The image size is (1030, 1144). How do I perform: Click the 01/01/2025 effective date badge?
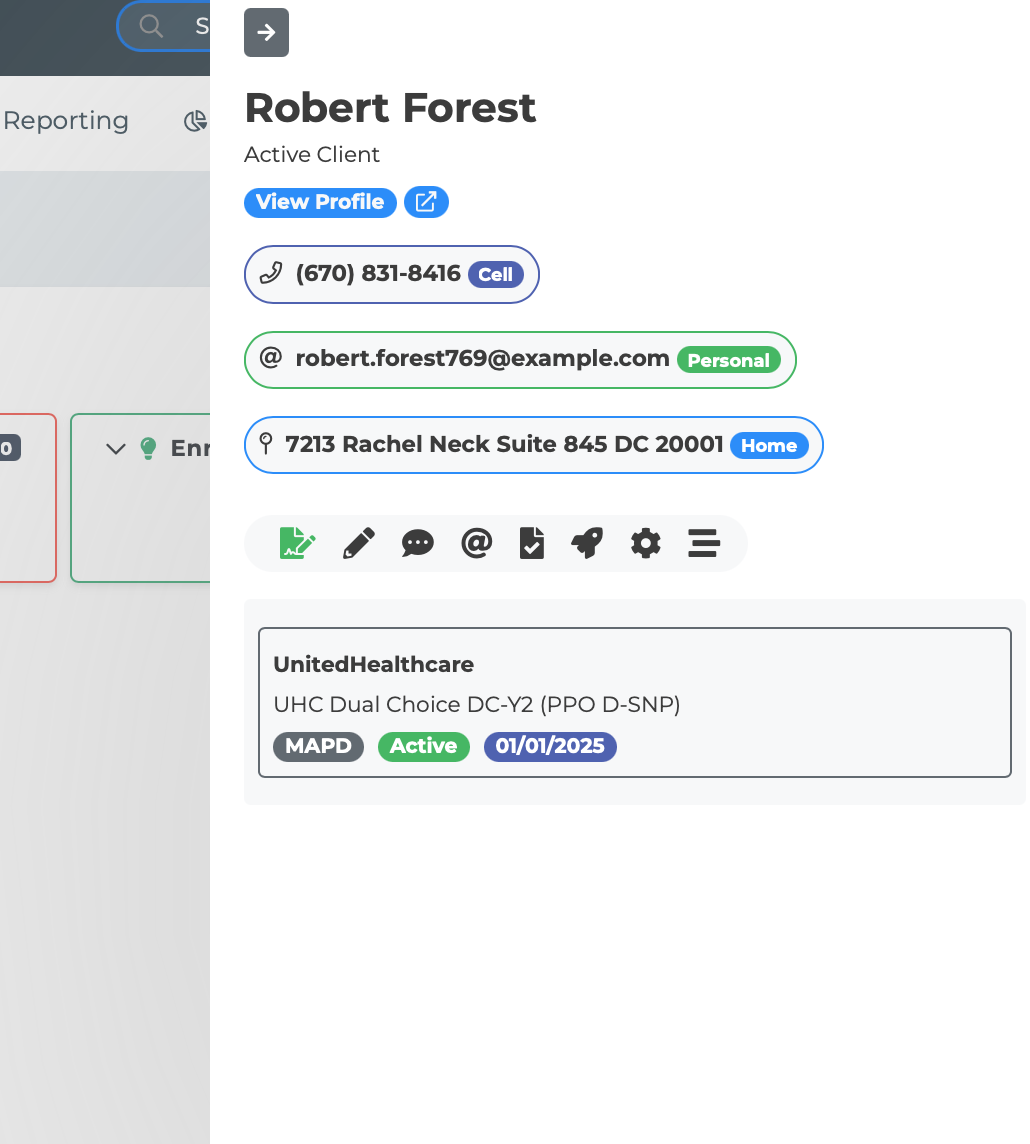pos(550,747)
